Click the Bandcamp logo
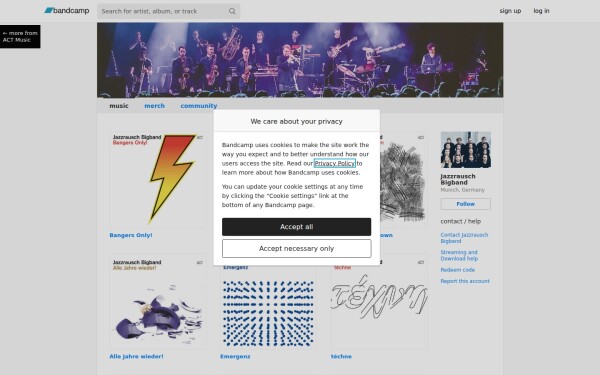The image size is (600, 375). pyautogui.click(x=67, y=11)
